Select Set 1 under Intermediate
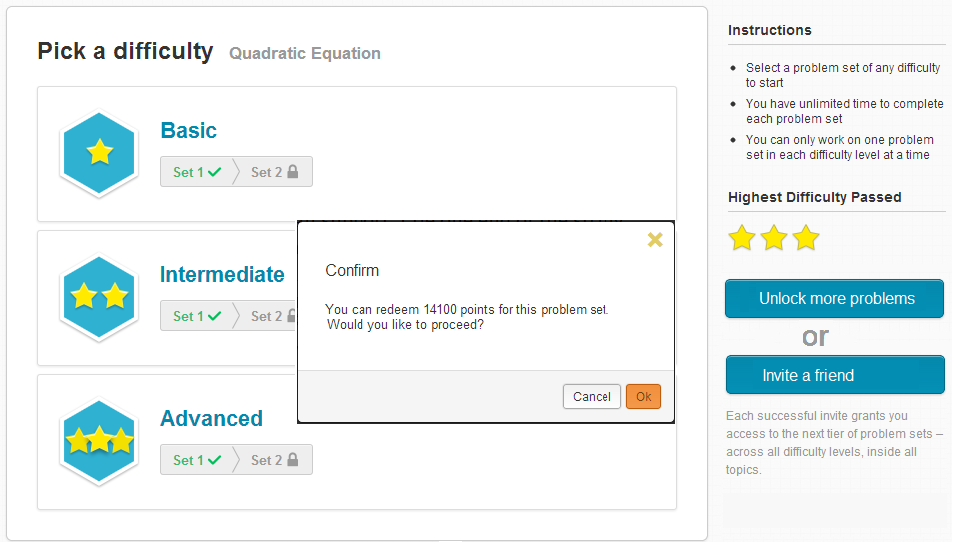The image size is (954, 542). [197, 316]
